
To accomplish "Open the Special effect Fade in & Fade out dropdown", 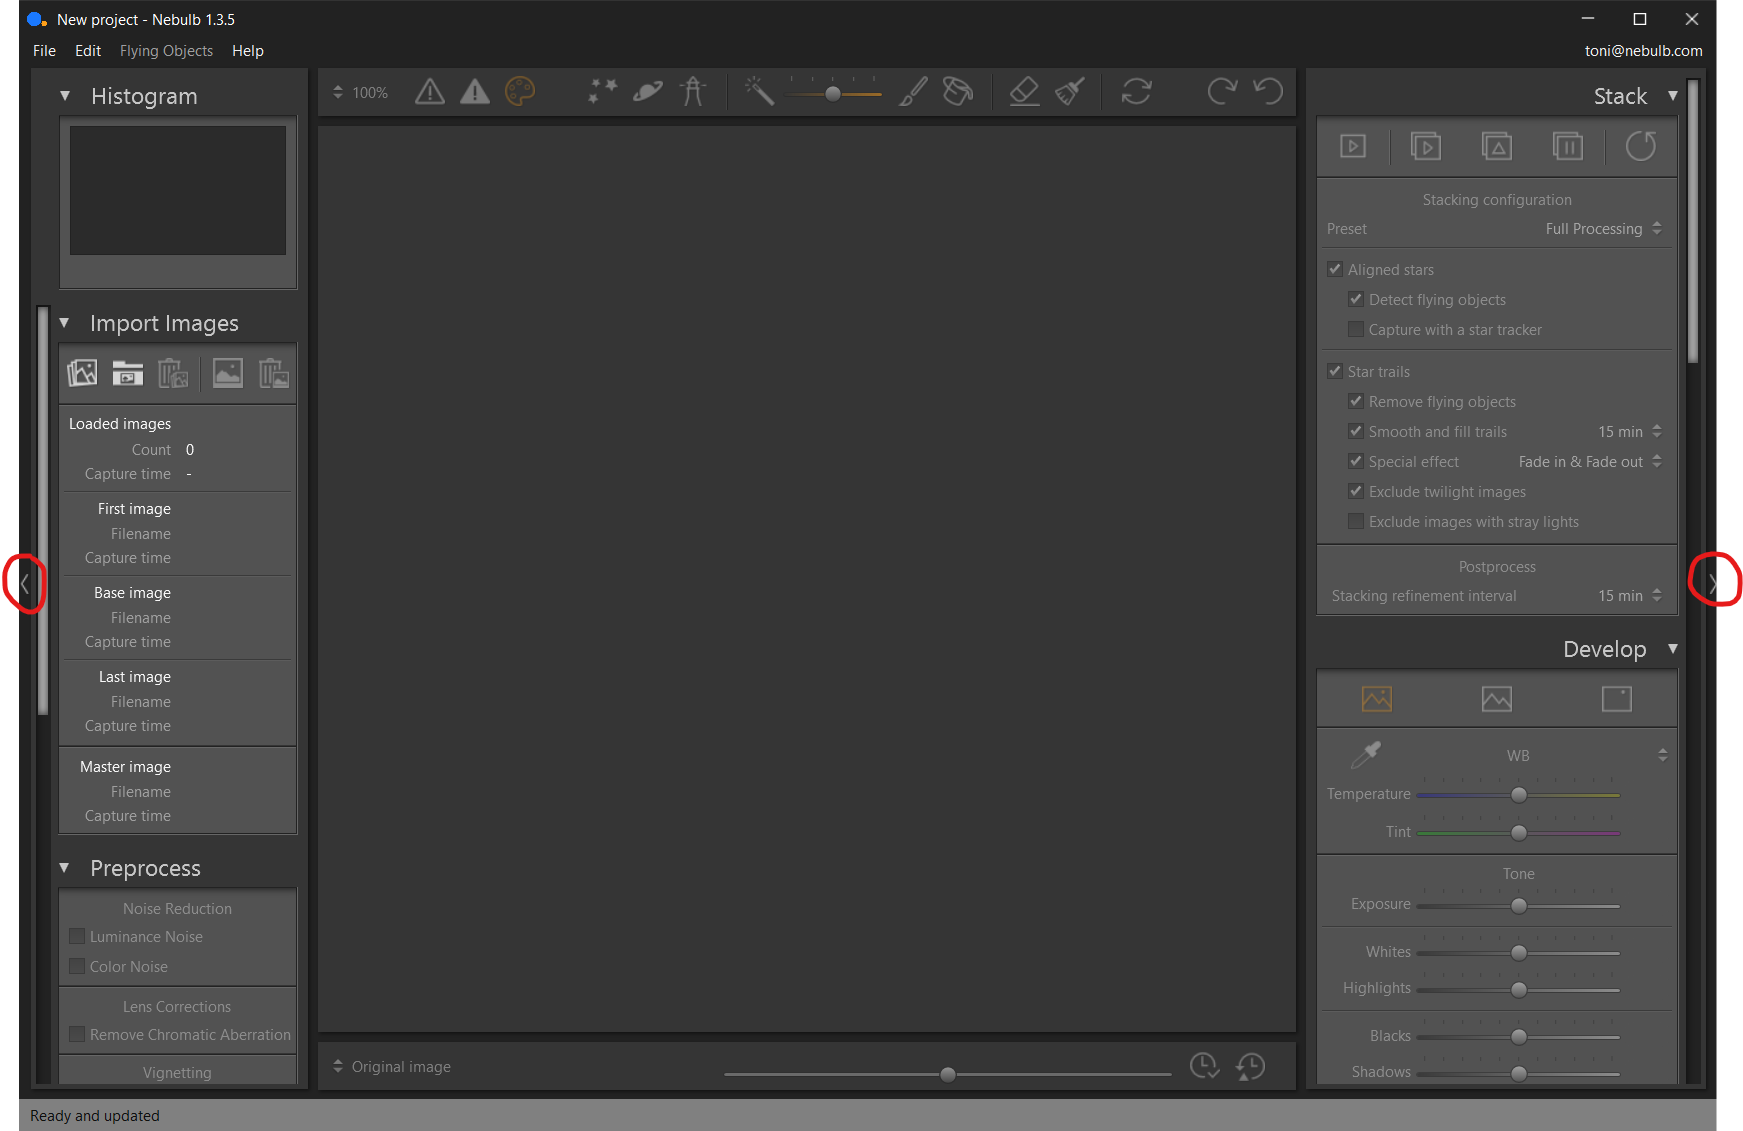I will click(1590, 461).
